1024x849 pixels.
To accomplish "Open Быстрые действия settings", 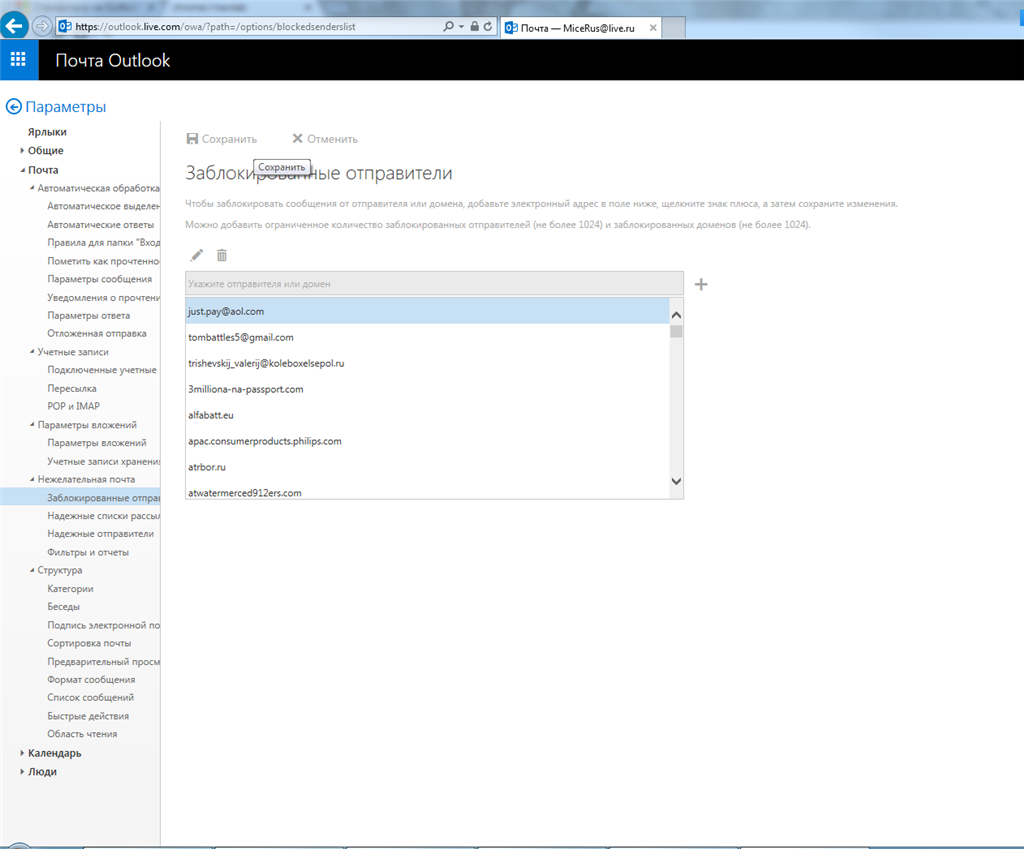I will 88,716.
